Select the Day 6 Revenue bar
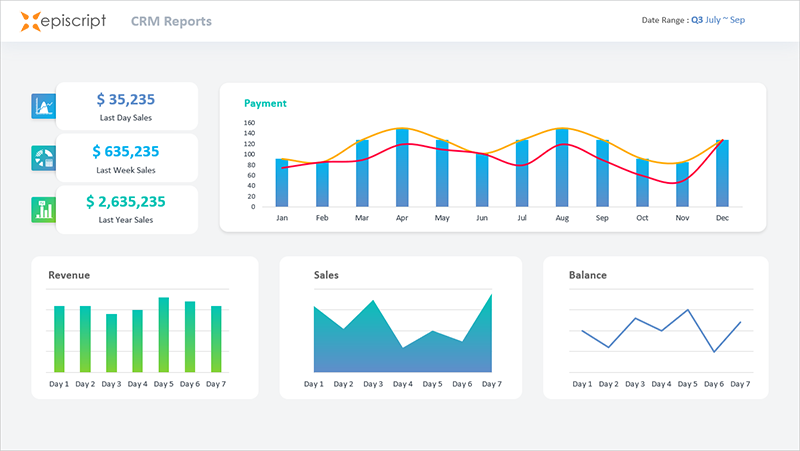The width and height of the screenshot is (800, 451). [190, 337]
